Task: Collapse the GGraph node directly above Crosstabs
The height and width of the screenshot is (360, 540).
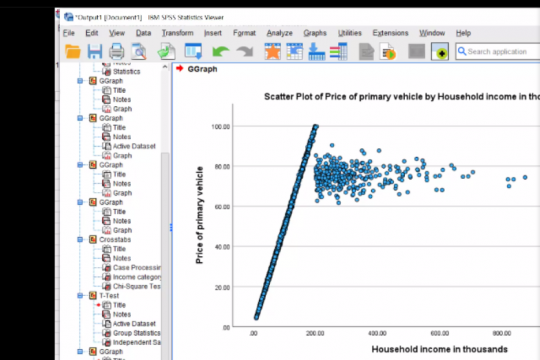Action: [80, 202]
